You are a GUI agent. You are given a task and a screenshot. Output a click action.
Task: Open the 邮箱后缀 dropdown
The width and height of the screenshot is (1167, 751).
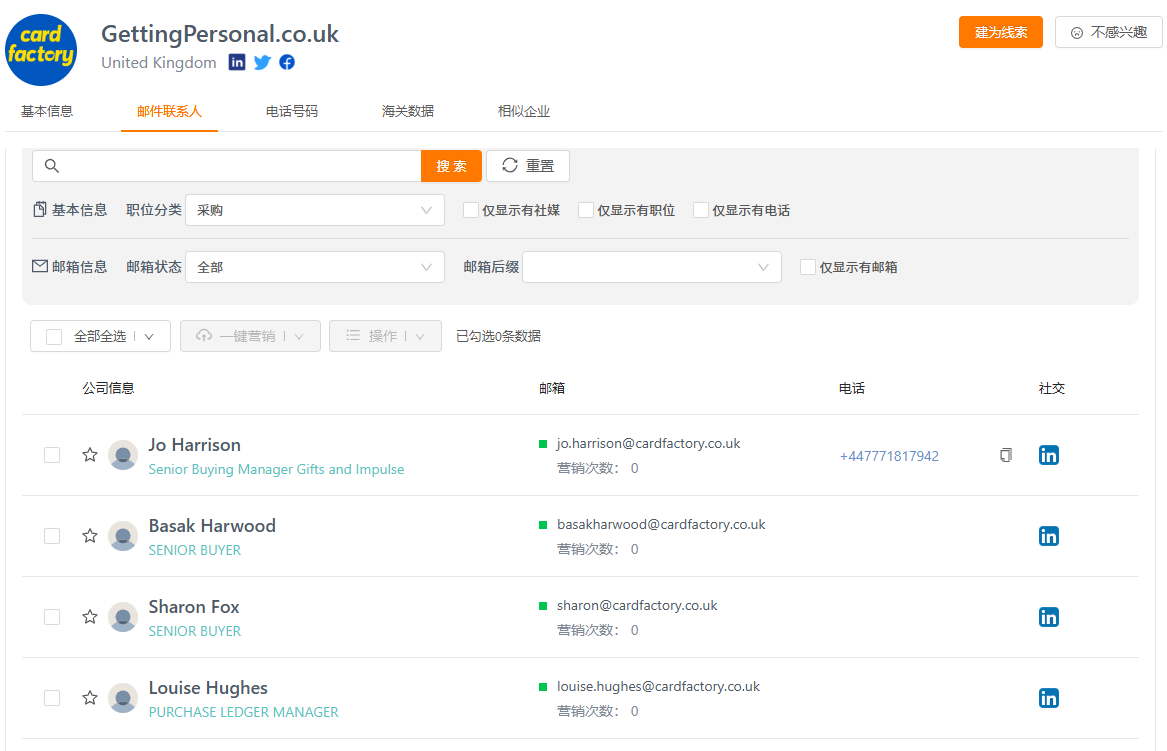(x=652, y=267)
